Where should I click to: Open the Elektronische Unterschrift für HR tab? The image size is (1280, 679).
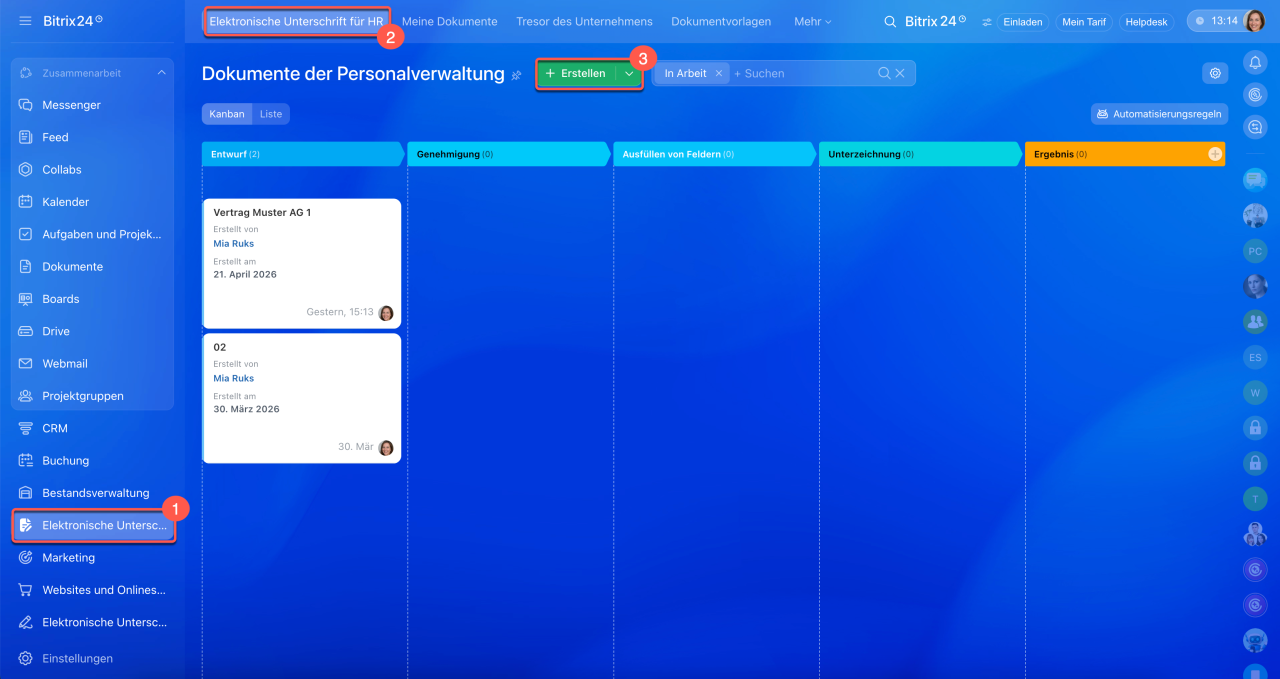pos(296,21)
